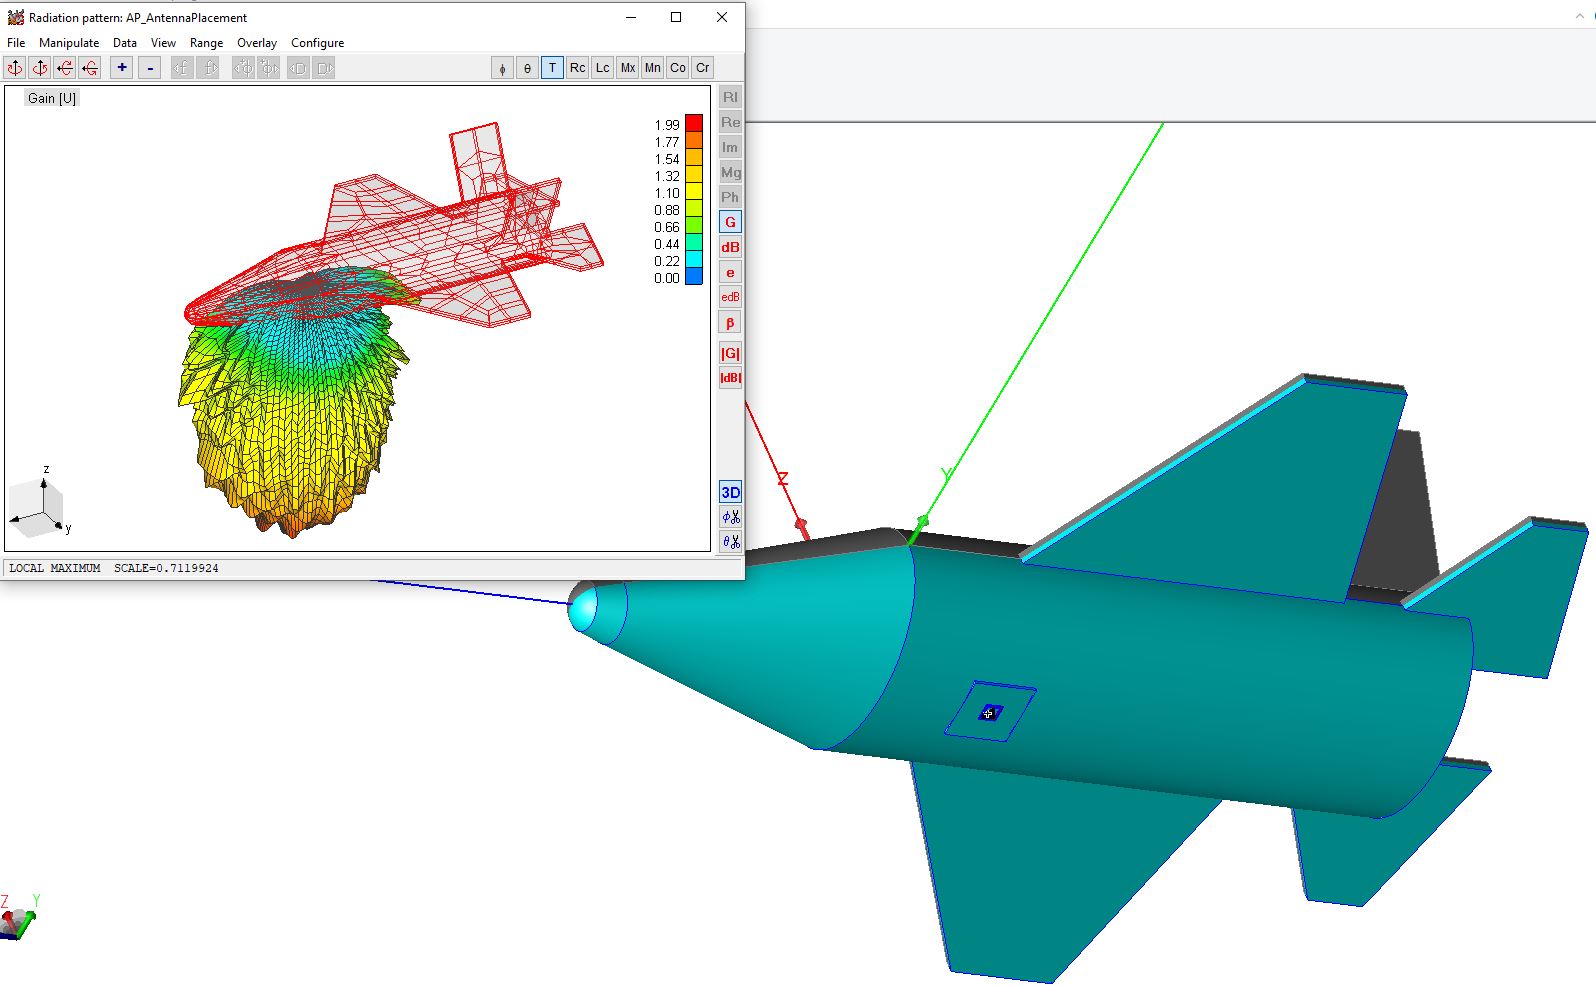Click the minus zoom-out toolbar button
Screen dimensions: 1596x986
coord(150,68)
